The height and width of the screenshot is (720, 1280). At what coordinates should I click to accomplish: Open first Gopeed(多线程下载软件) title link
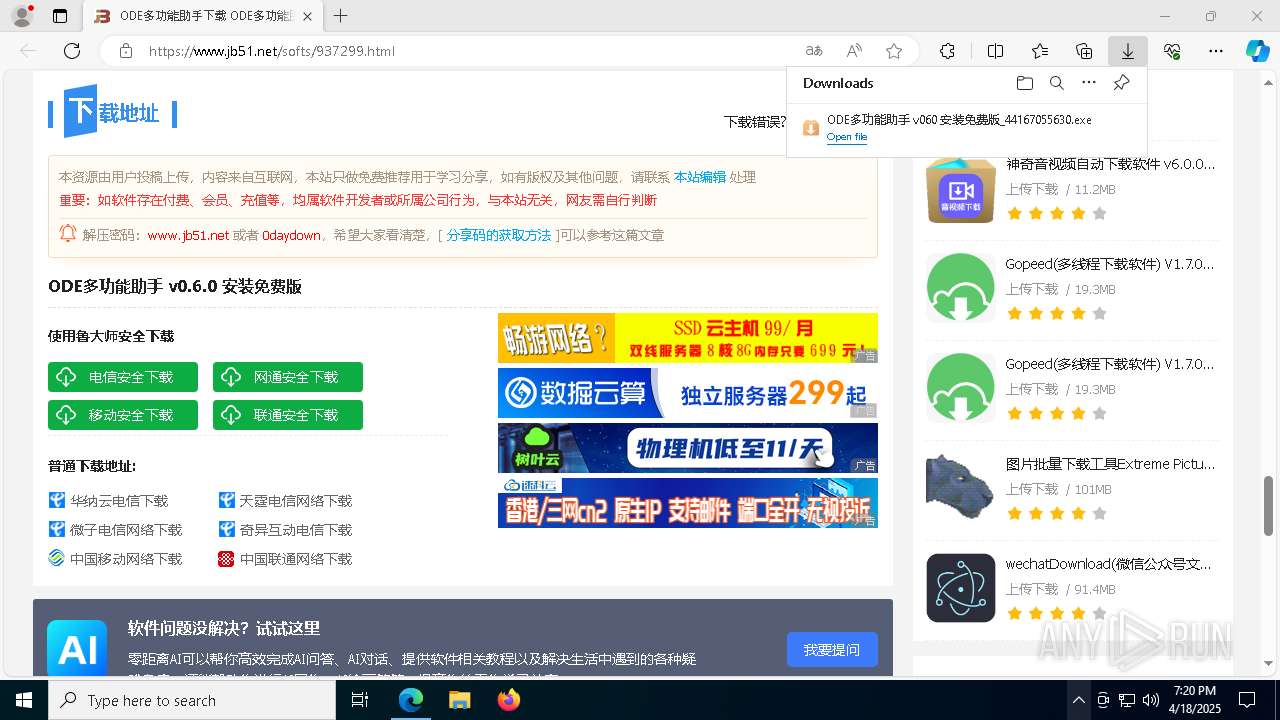[x=1110, y=264]
